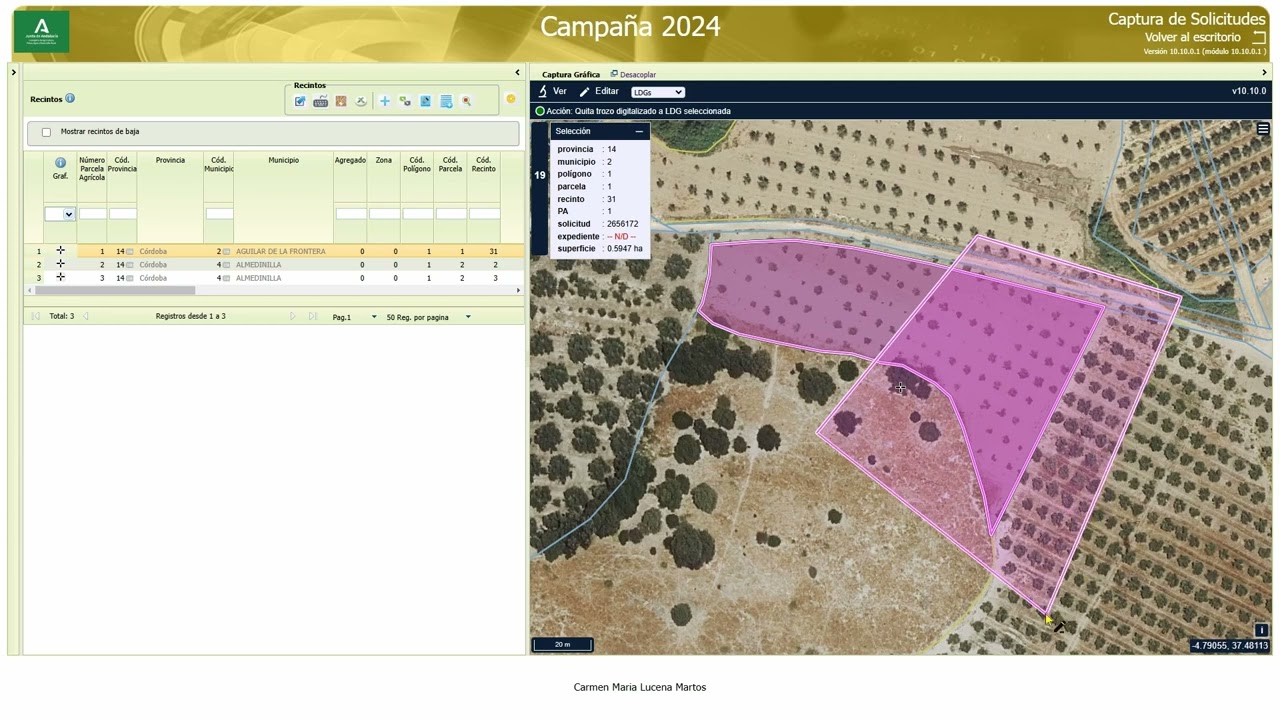The height and width of the screenshot is (720, 1280).
Task: Toggle Mostrar recintos de baja checkbox
Action: pyautogui.click(x=46, y=132)
